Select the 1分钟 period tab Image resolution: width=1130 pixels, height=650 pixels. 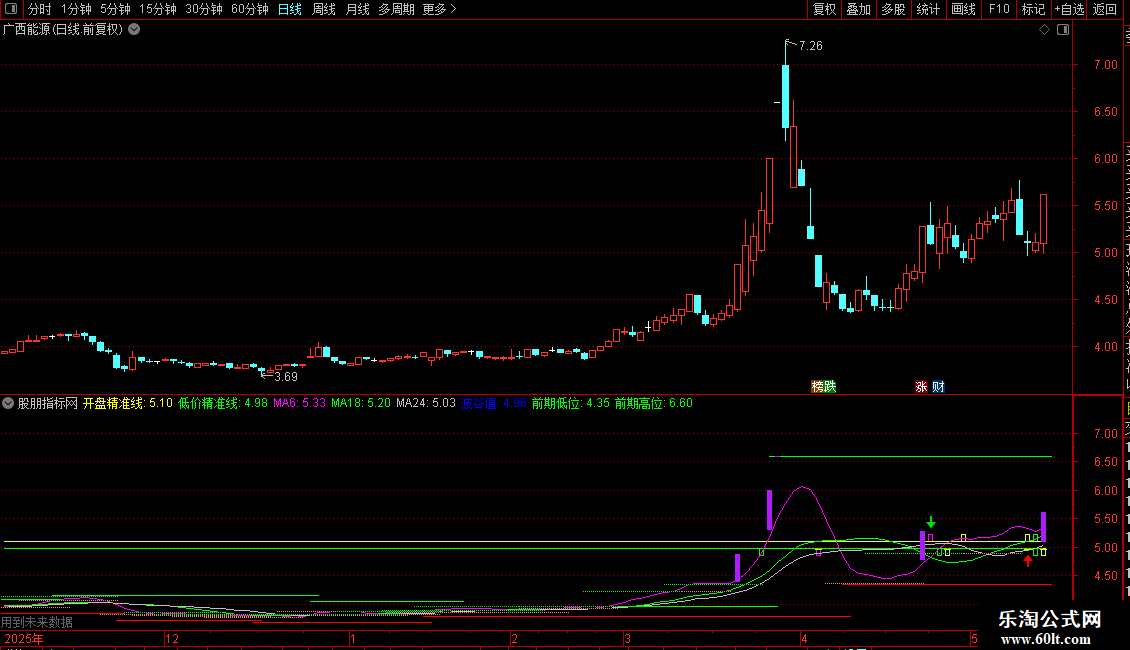pyautogui.click(x=76, y=9)
